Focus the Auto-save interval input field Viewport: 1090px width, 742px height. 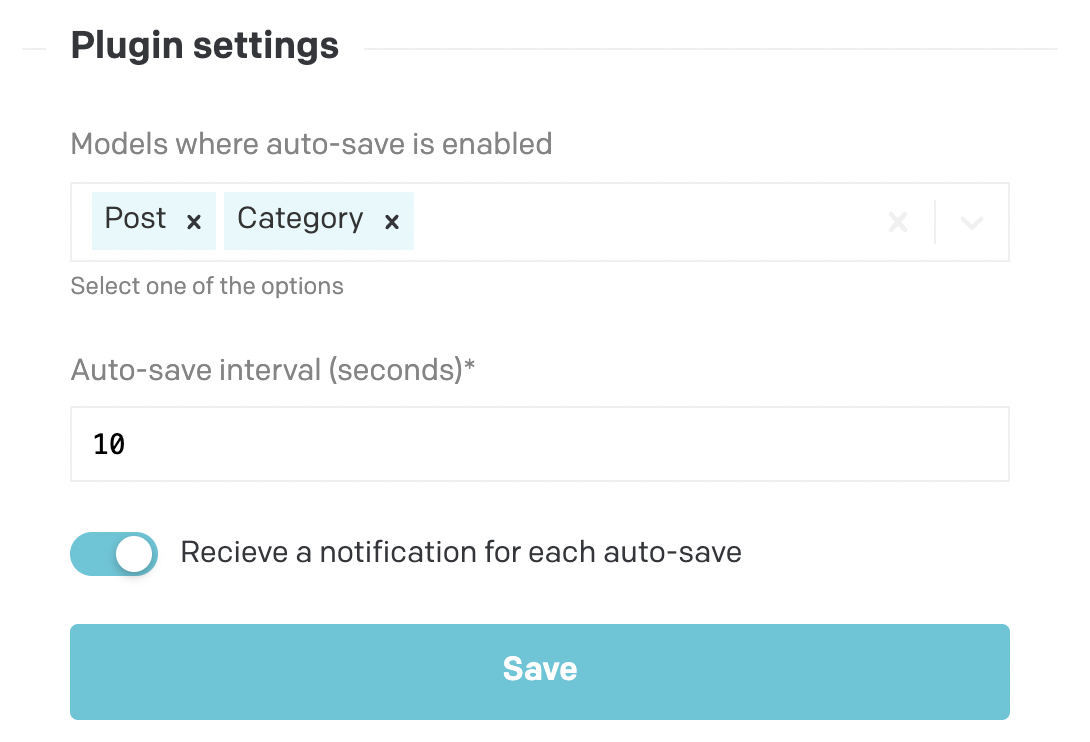[540, 444]
